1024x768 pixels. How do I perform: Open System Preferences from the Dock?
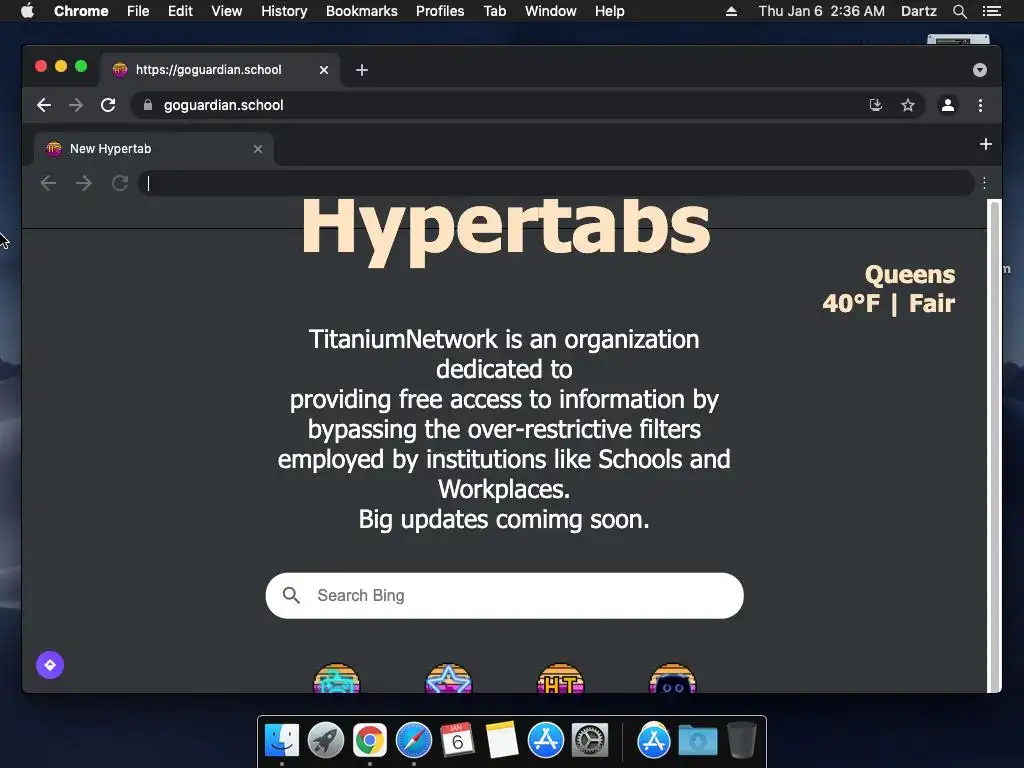click(590, 740)
